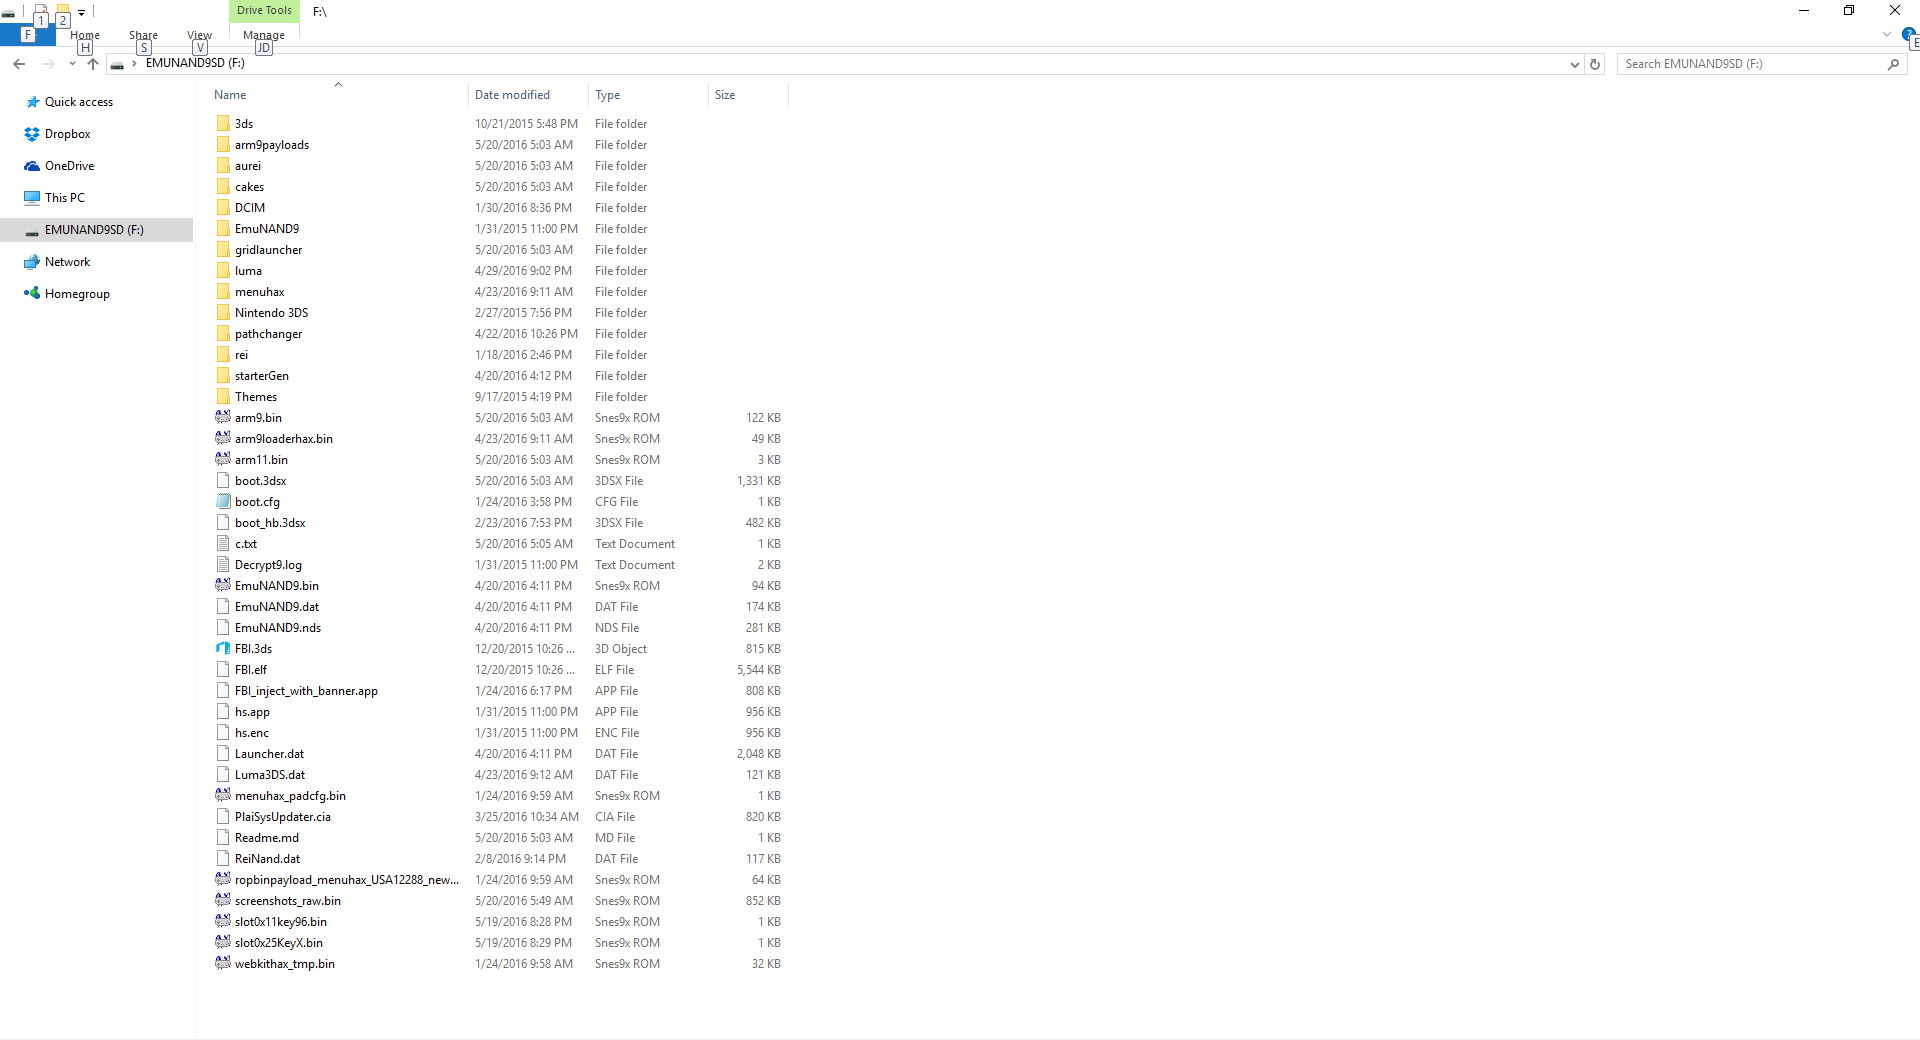1920x1040 pixels.
Task: Select EMUNAND9SD (F:) drive in sidebar
Action: point(96,230)
